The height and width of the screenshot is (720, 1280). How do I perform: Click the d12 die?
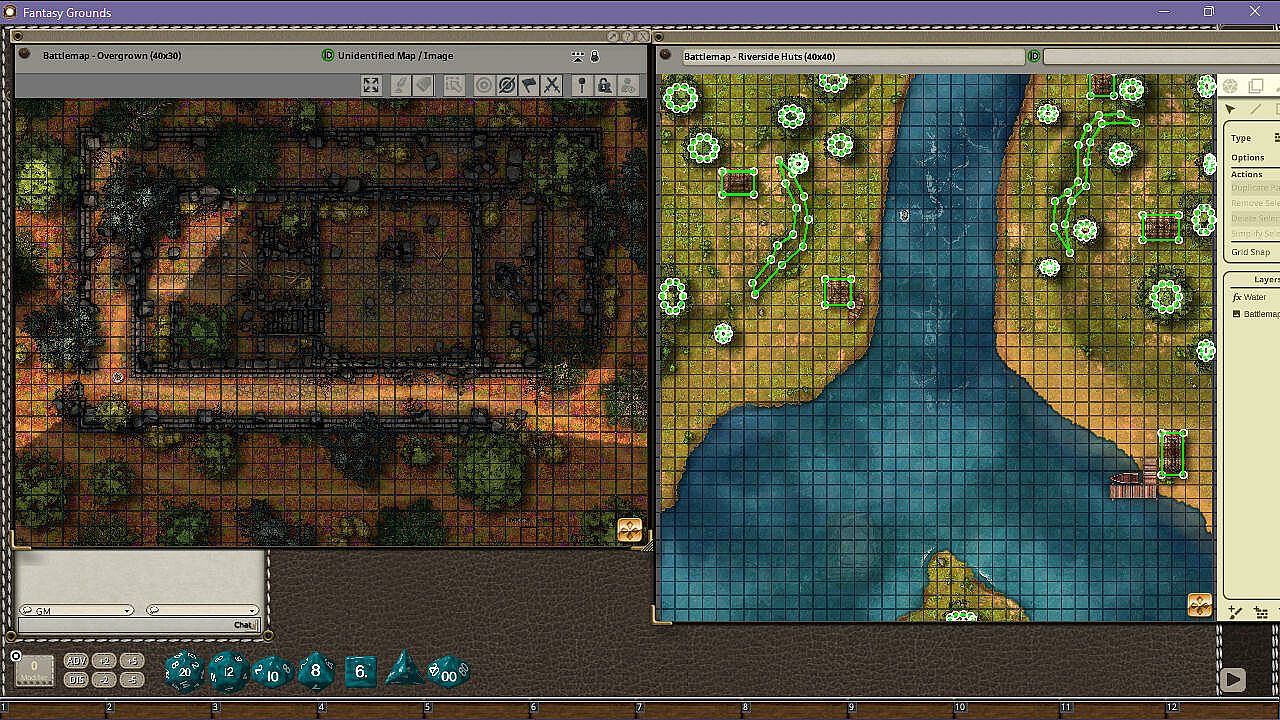(x=228, y=671)
